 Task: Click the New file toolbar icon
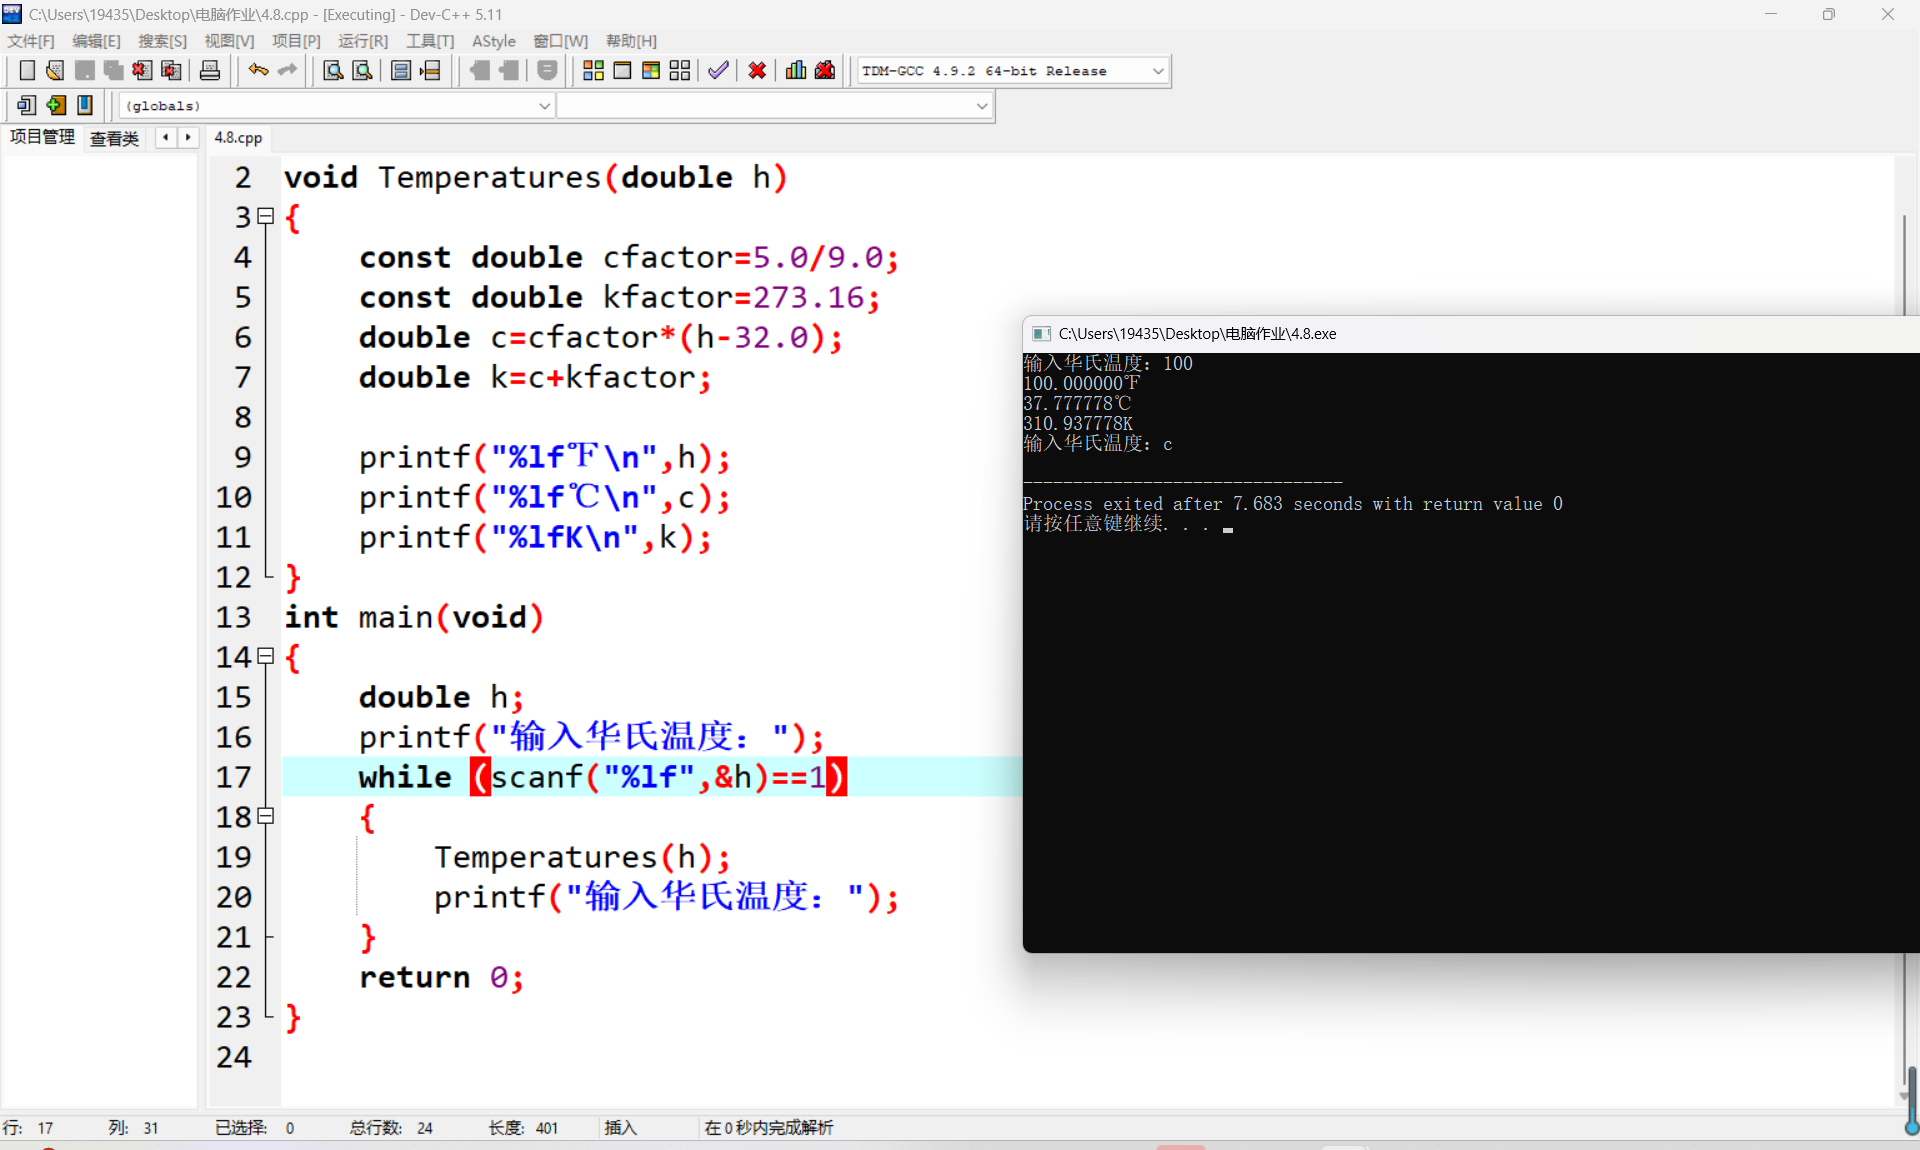tap(27, 70)
